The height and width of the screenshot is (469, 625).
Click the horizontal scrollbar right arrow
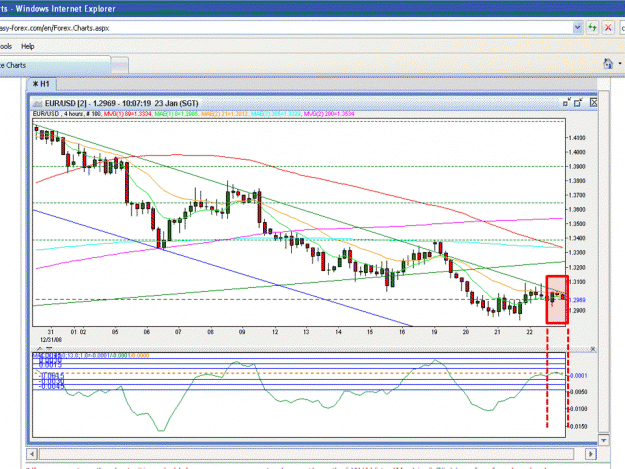(591, 454)
